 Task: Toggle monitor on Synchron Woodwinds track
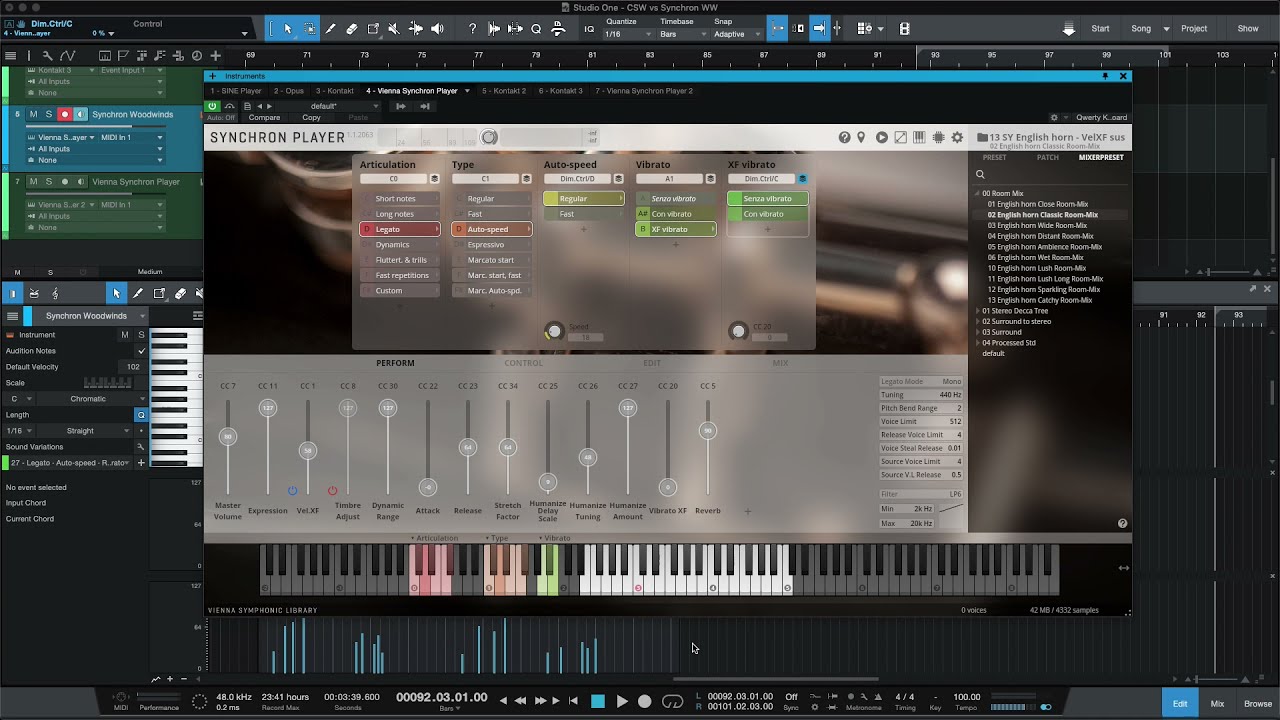pyautogui.click(x=80, y=114)
